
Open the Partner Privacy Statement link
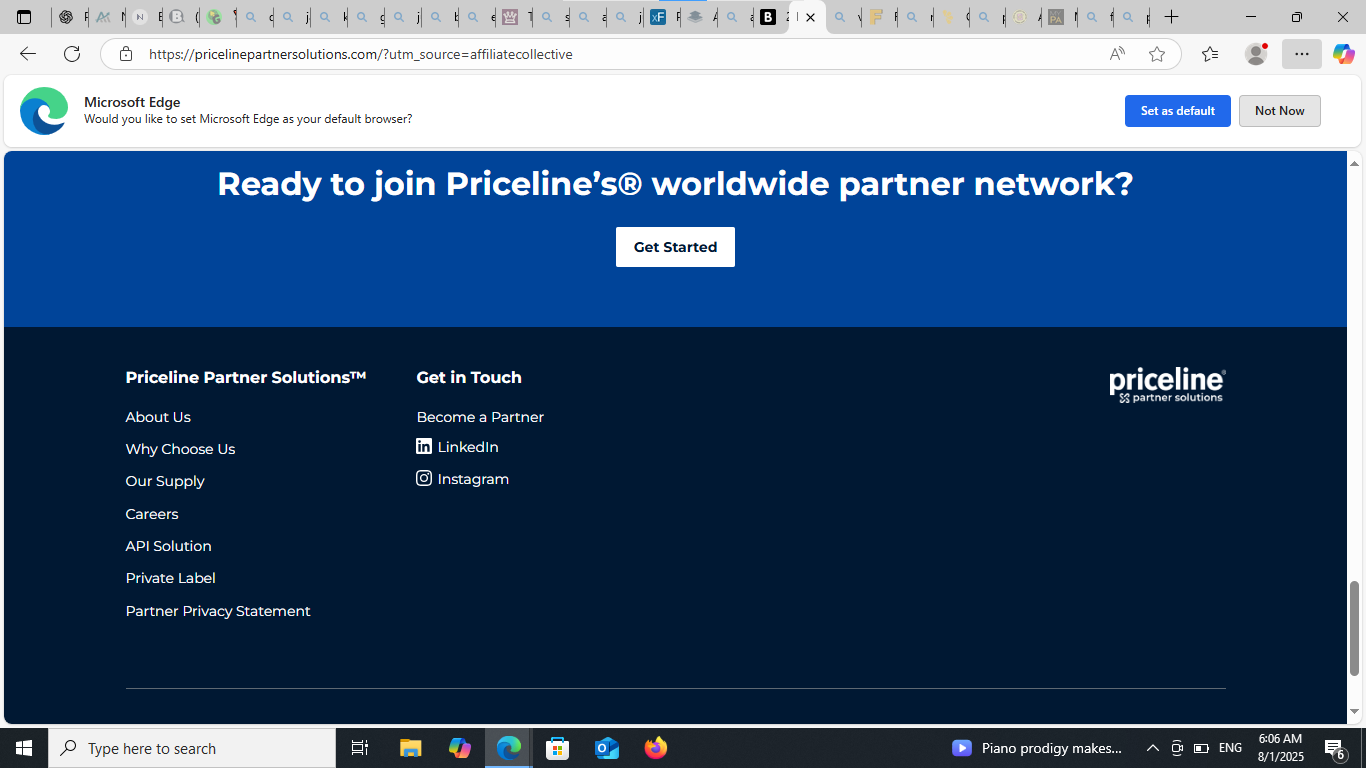[x=218, y=611]
